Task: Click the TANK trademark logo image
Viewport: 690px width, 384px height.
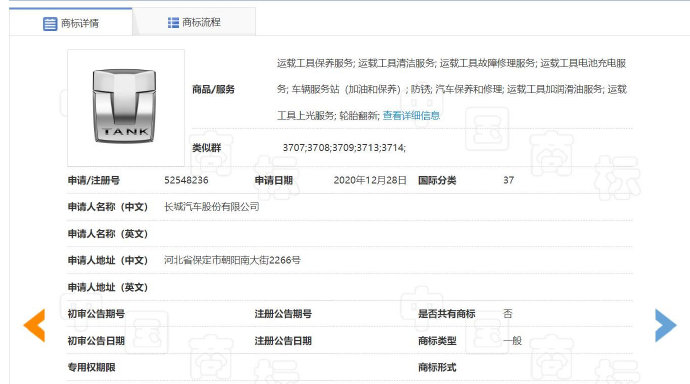Action: (126, 108)
